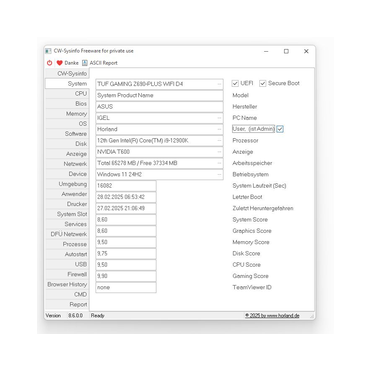Go to the Software tab
The width and height of the screenshot is (372, 372).
pyautogui.click(x=67, y=134)
